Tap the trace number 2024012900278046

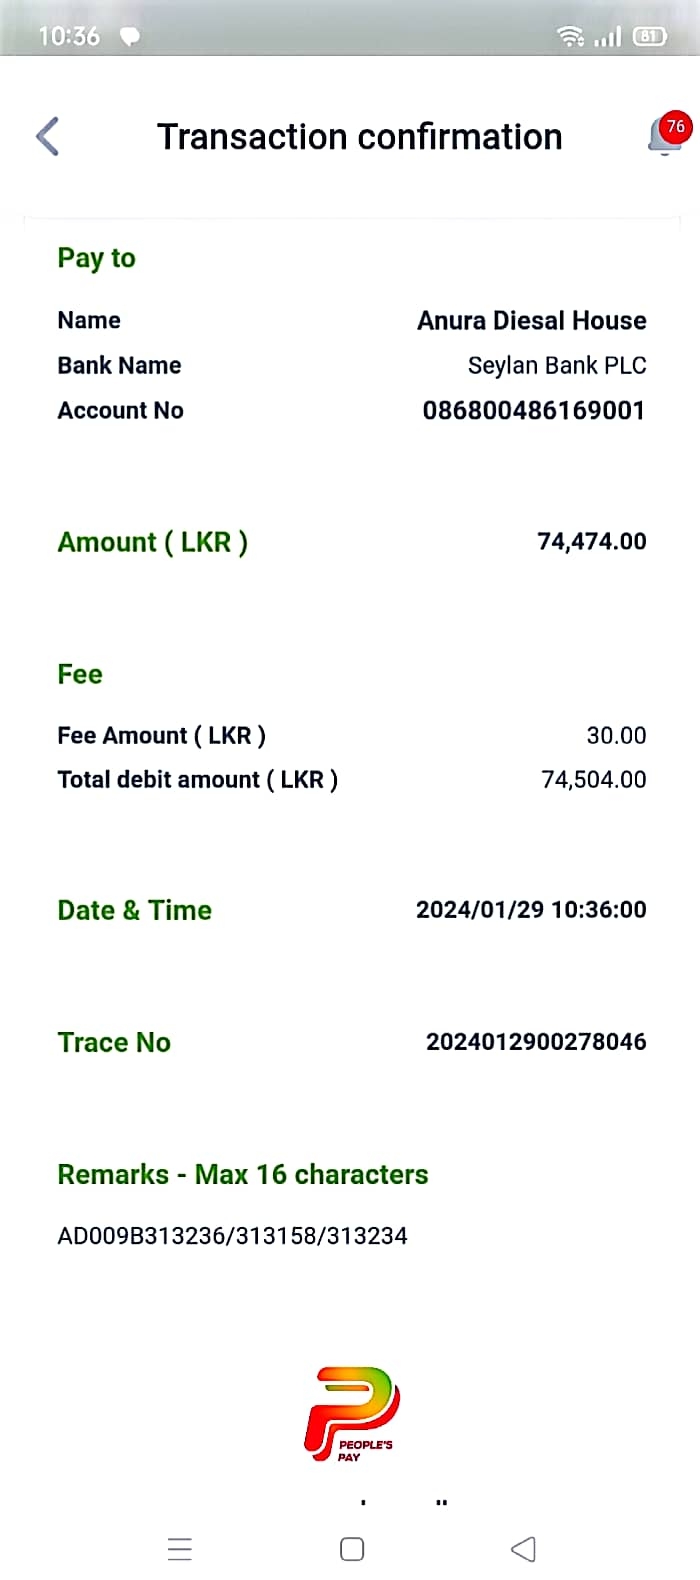(536, 1042)
